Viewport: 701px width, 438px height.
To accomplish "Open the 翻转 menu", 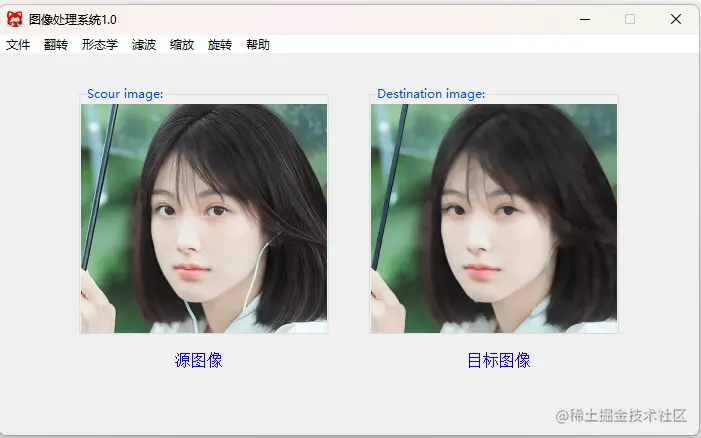I will tap(56, 45).
